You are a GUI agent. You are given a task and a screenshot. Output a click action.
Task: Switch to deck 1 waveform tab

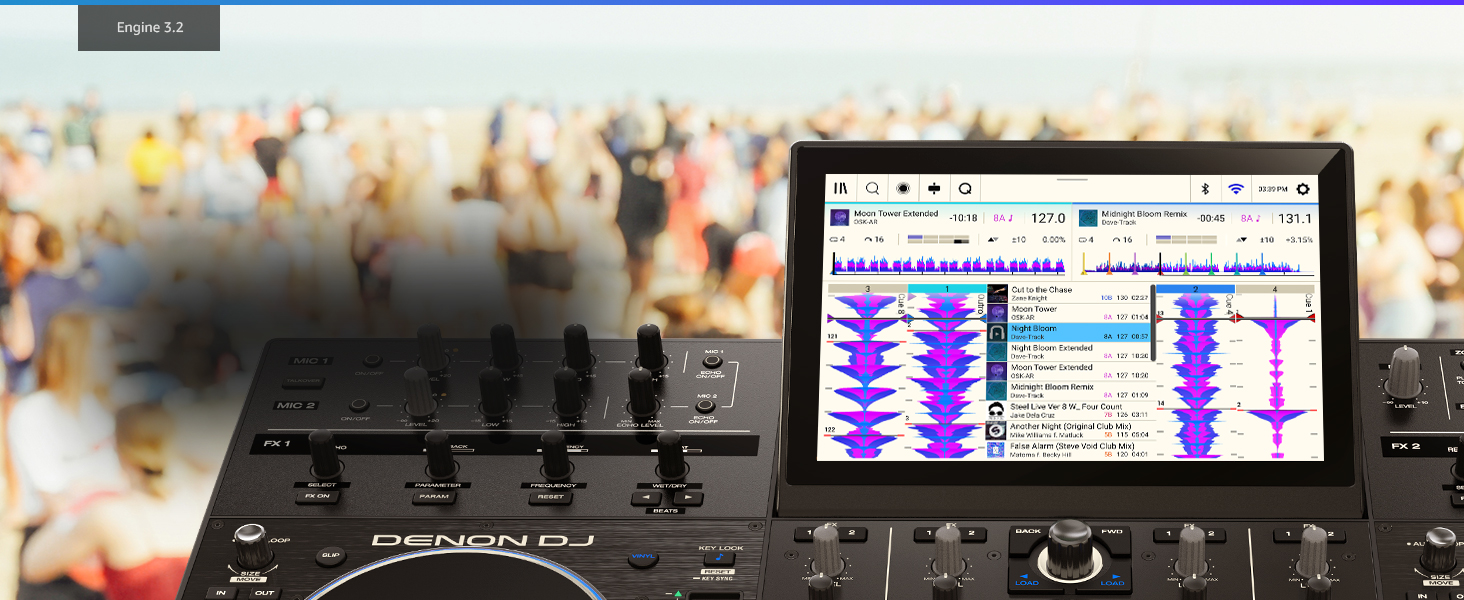[x=947, y=289]
